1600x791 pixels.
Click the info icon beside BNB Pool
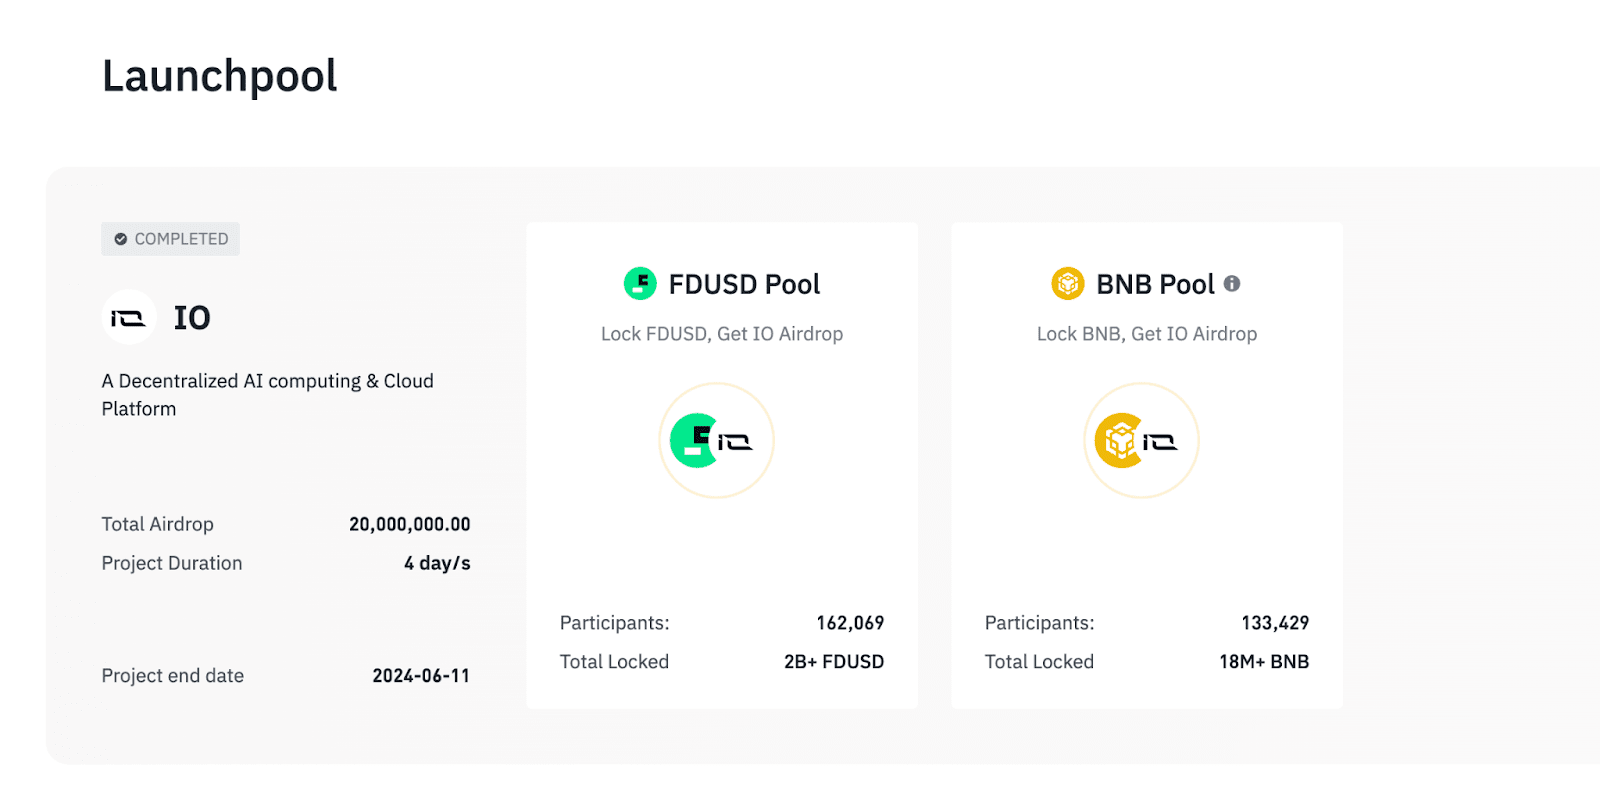pyautogui.click(x=1232, y=284)
